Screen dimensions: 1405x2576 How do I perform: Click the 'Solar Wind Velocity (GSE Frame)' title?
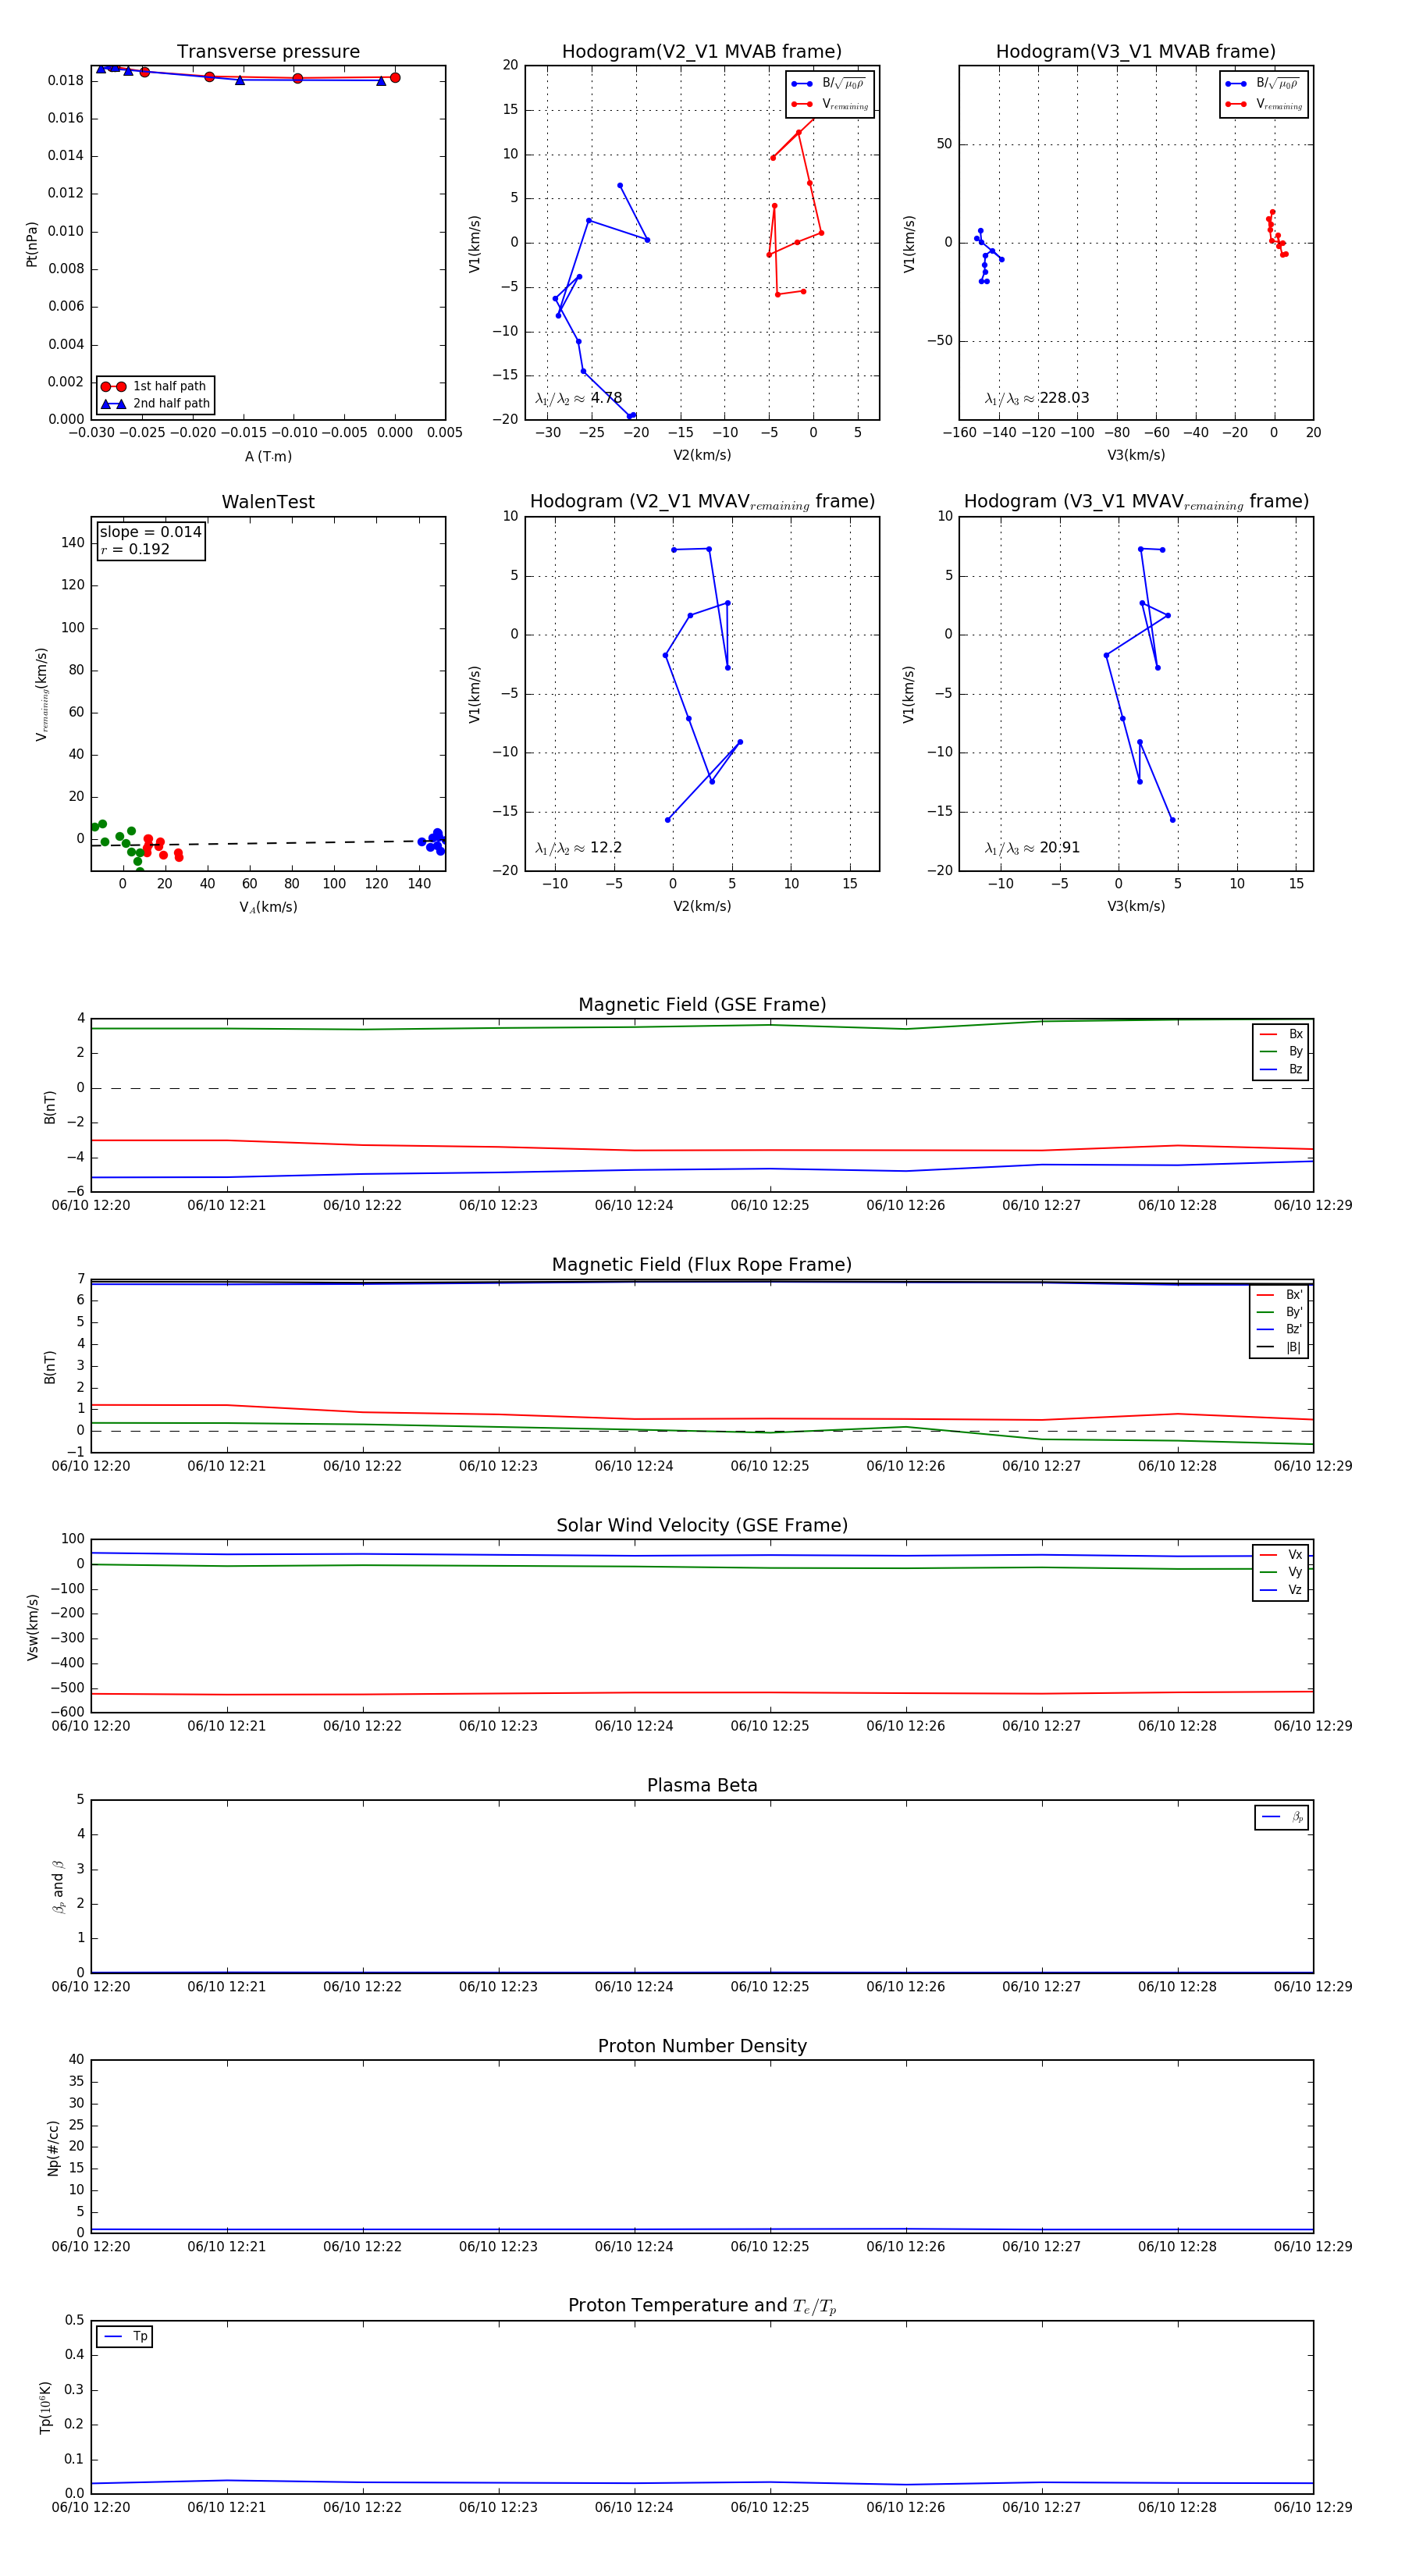point(702,1525)
